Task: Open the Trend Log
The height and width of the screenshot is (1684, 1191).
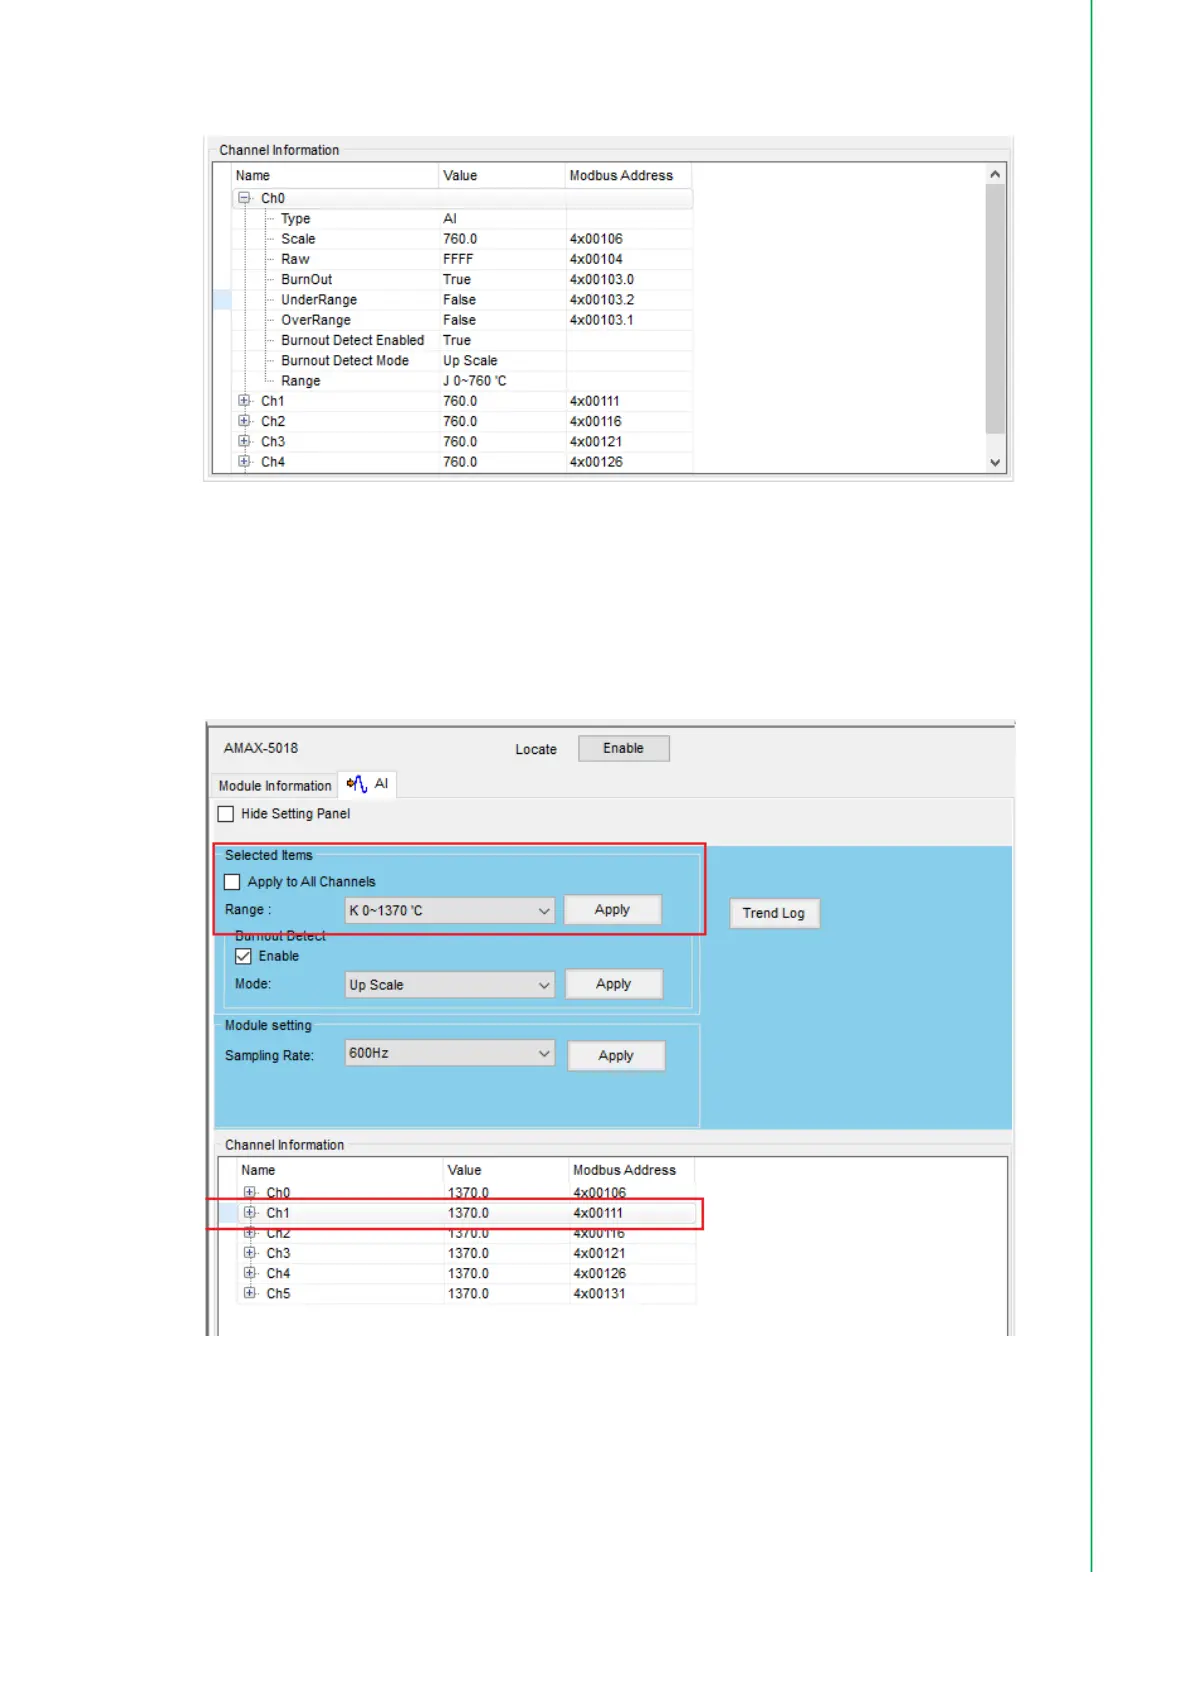Action: (773, 914)
